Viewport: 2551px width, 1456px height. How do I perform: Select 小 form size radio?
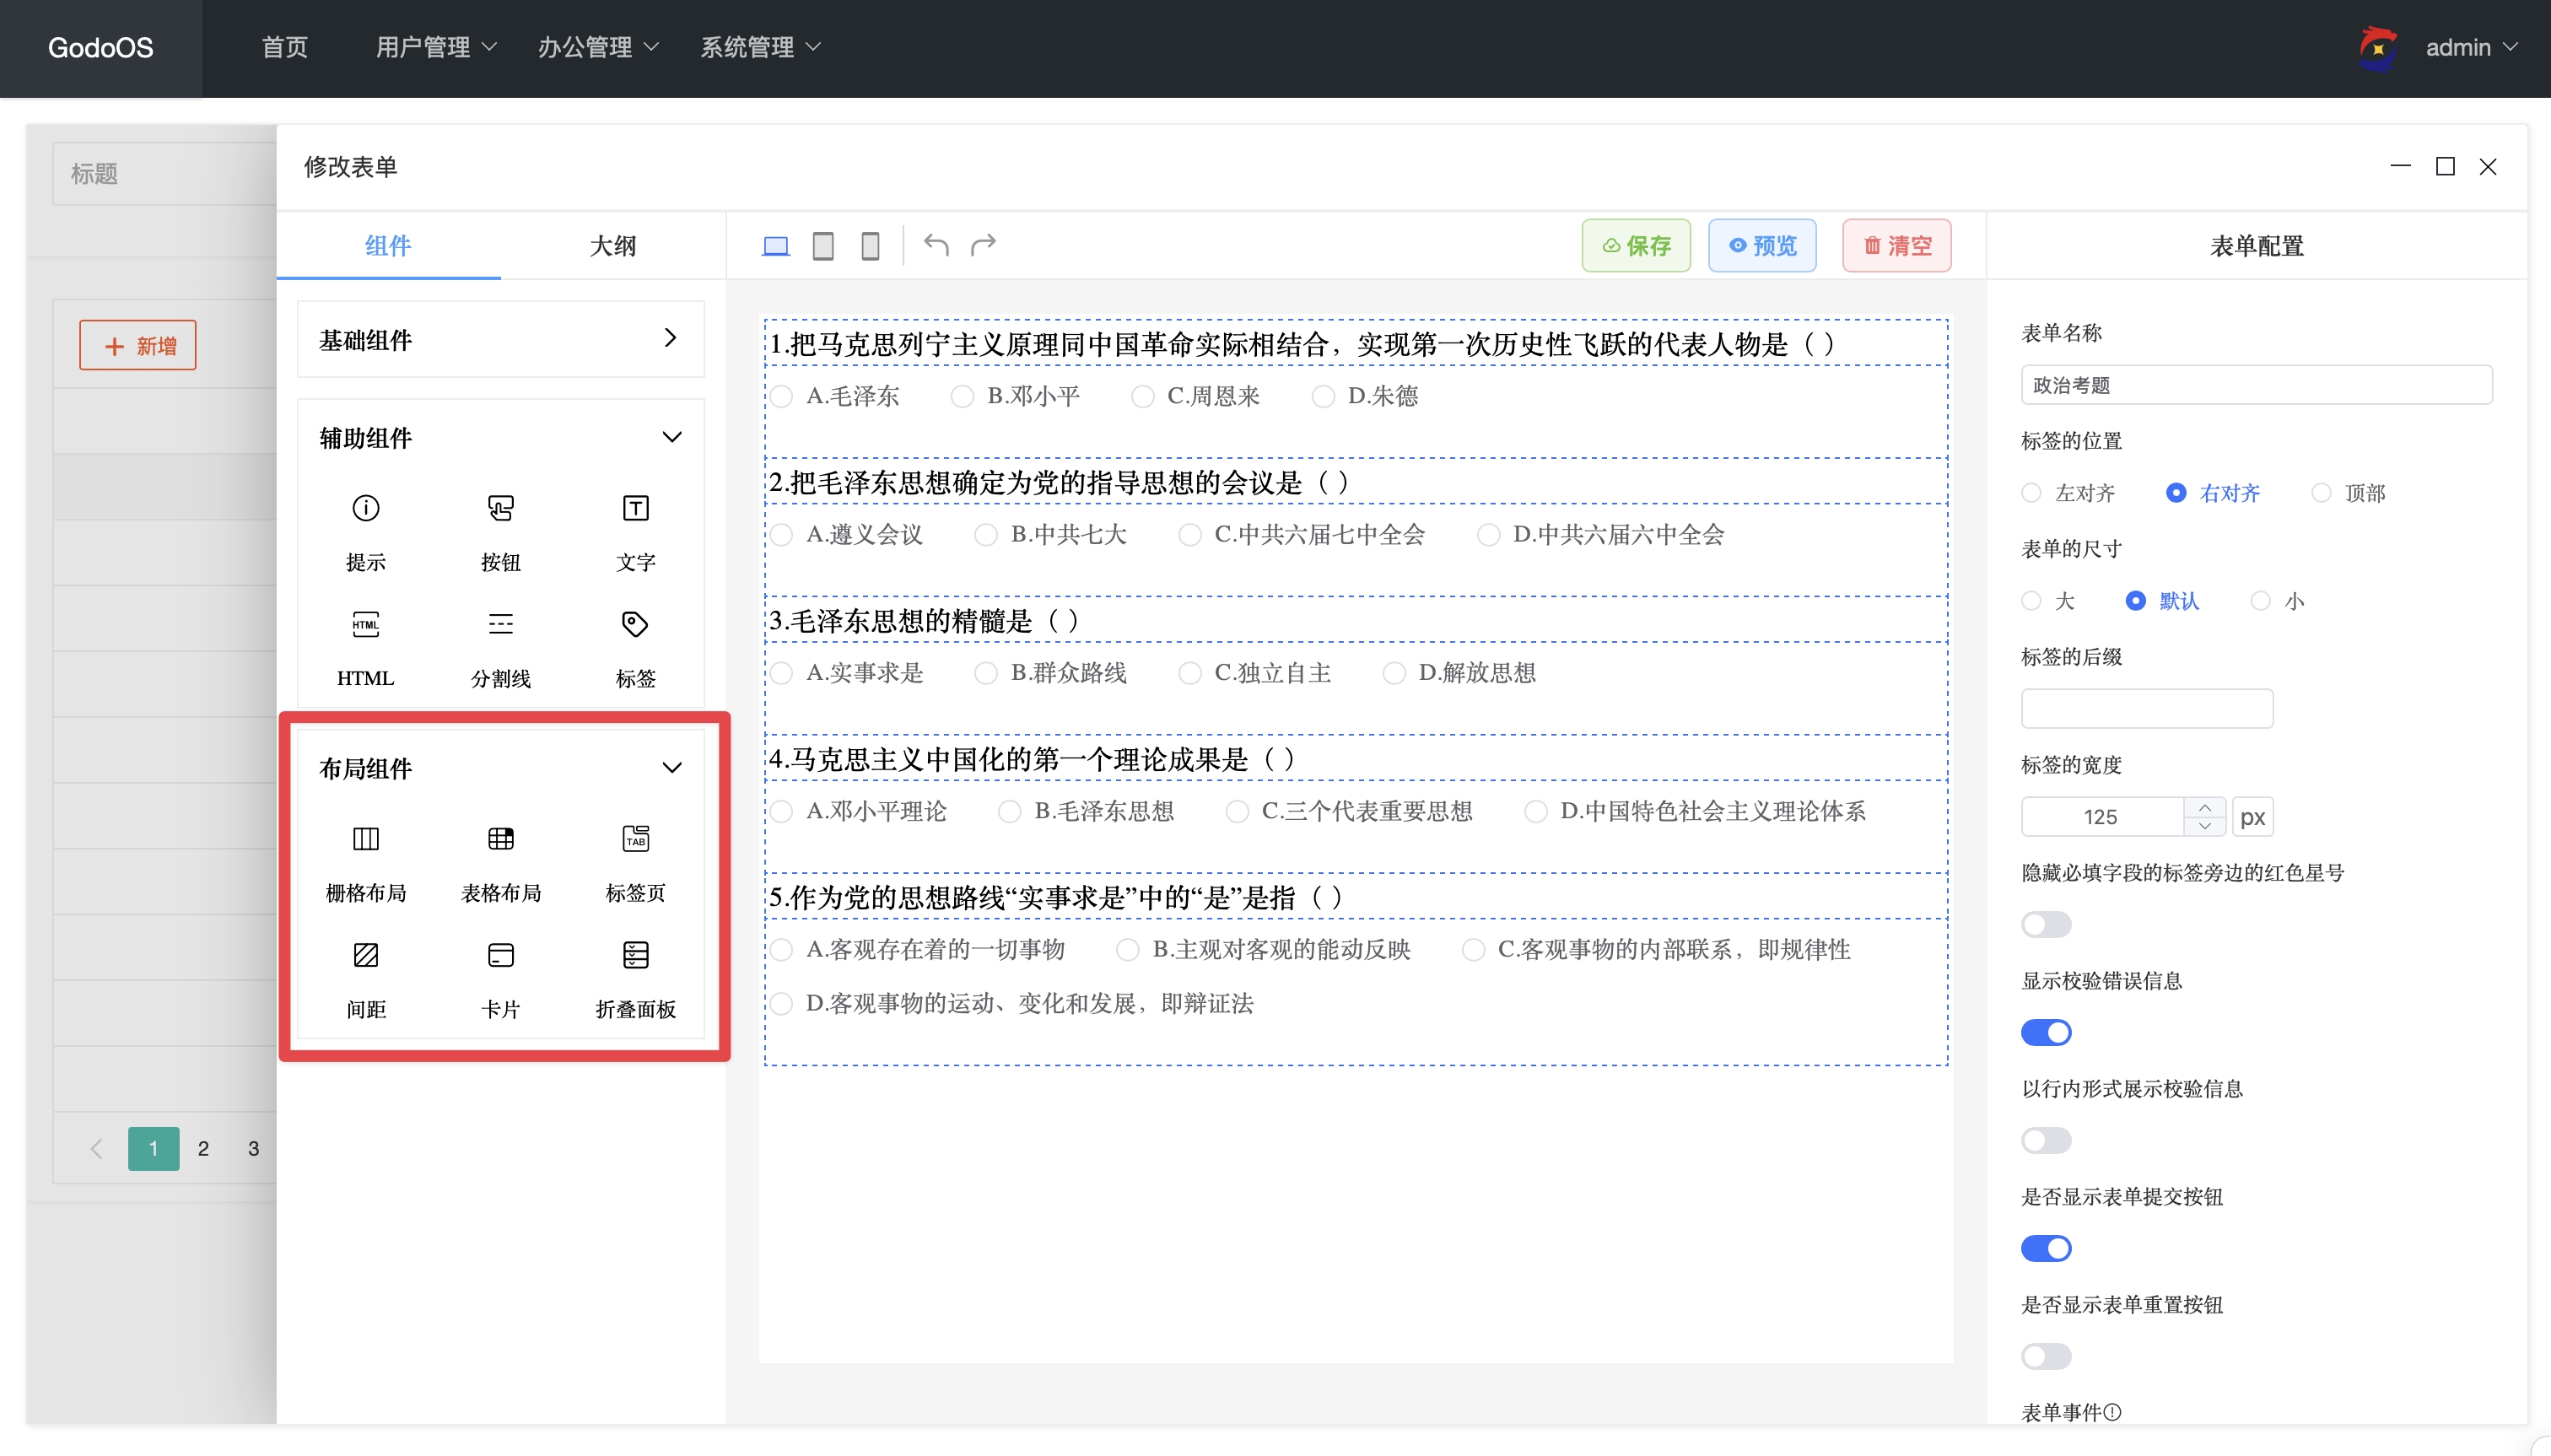pyautogui.click(x=2260, y=601)
